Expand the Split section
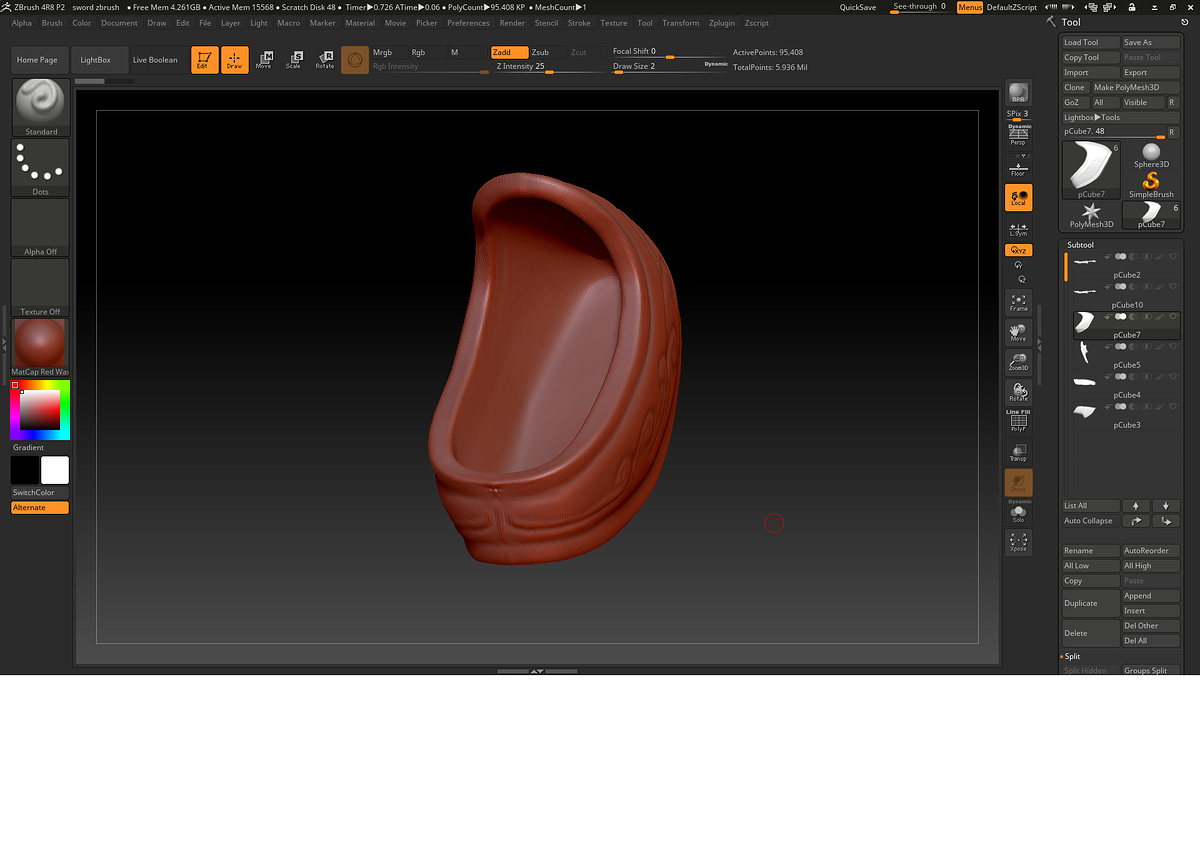 coord(1072,656)
